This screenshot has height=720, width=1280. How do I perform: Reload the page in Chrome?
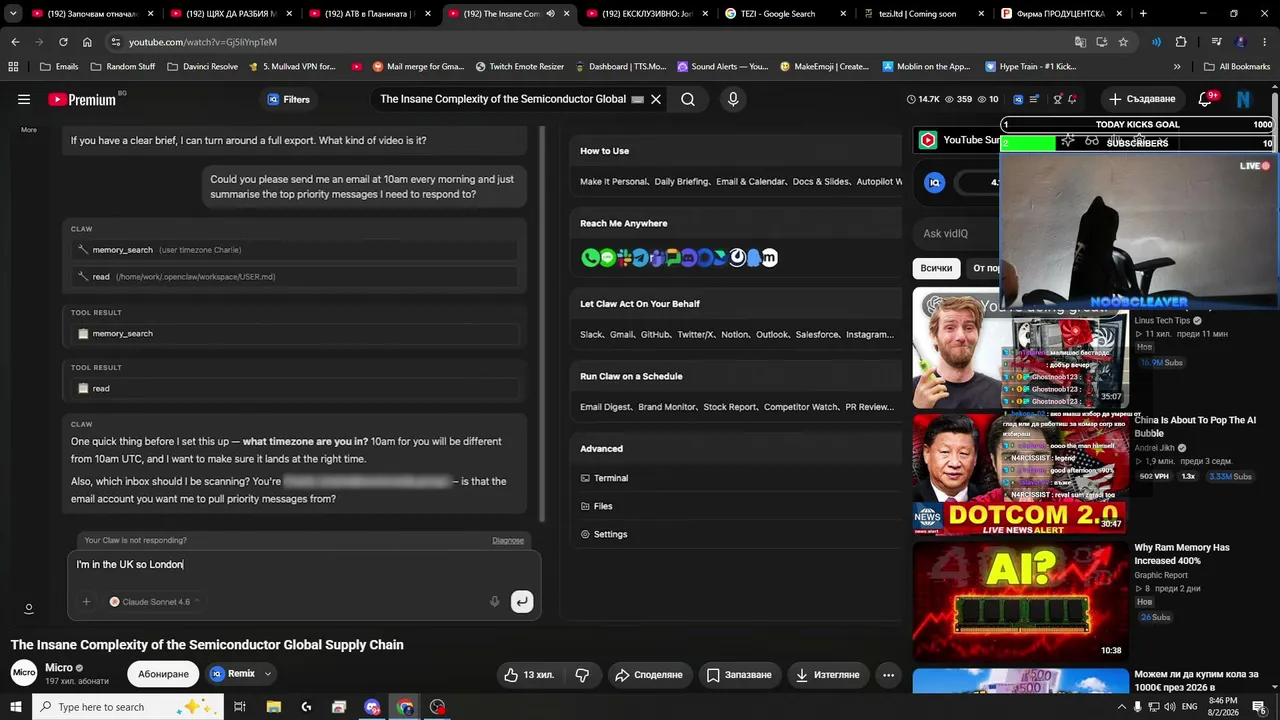coord(63,42)
